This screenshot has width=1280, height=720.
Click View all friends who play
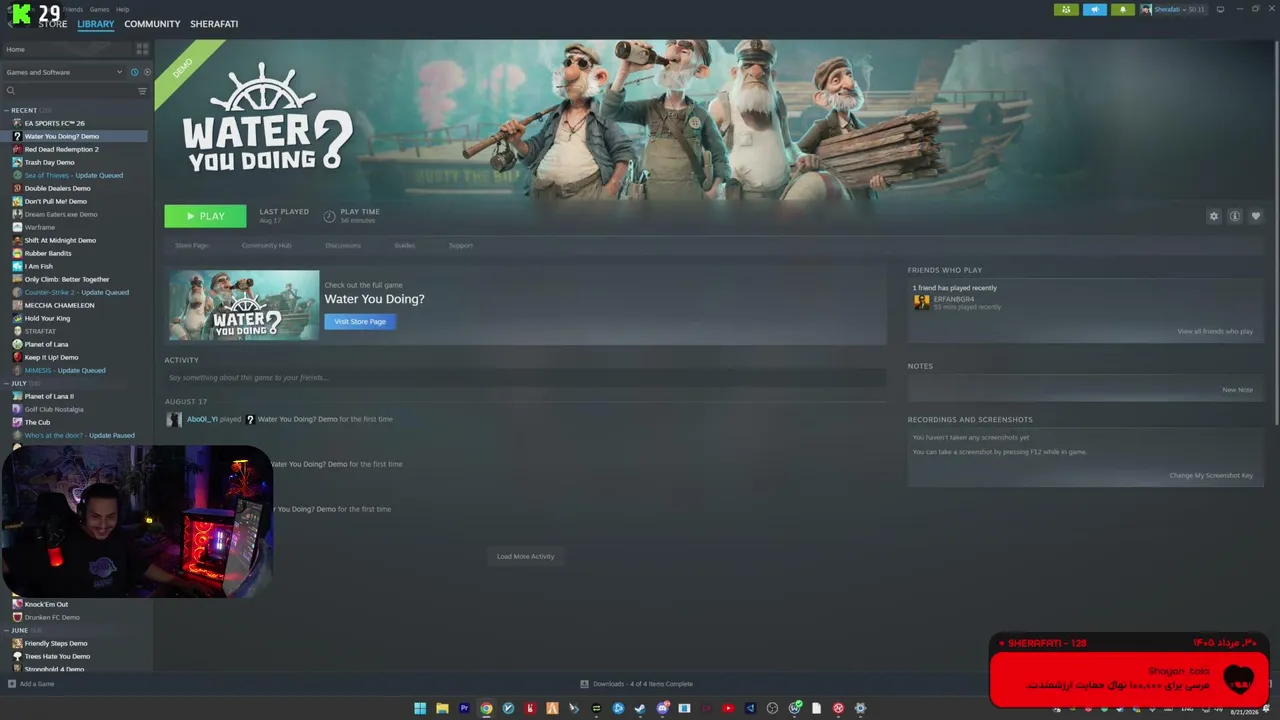click(1215, 331)
